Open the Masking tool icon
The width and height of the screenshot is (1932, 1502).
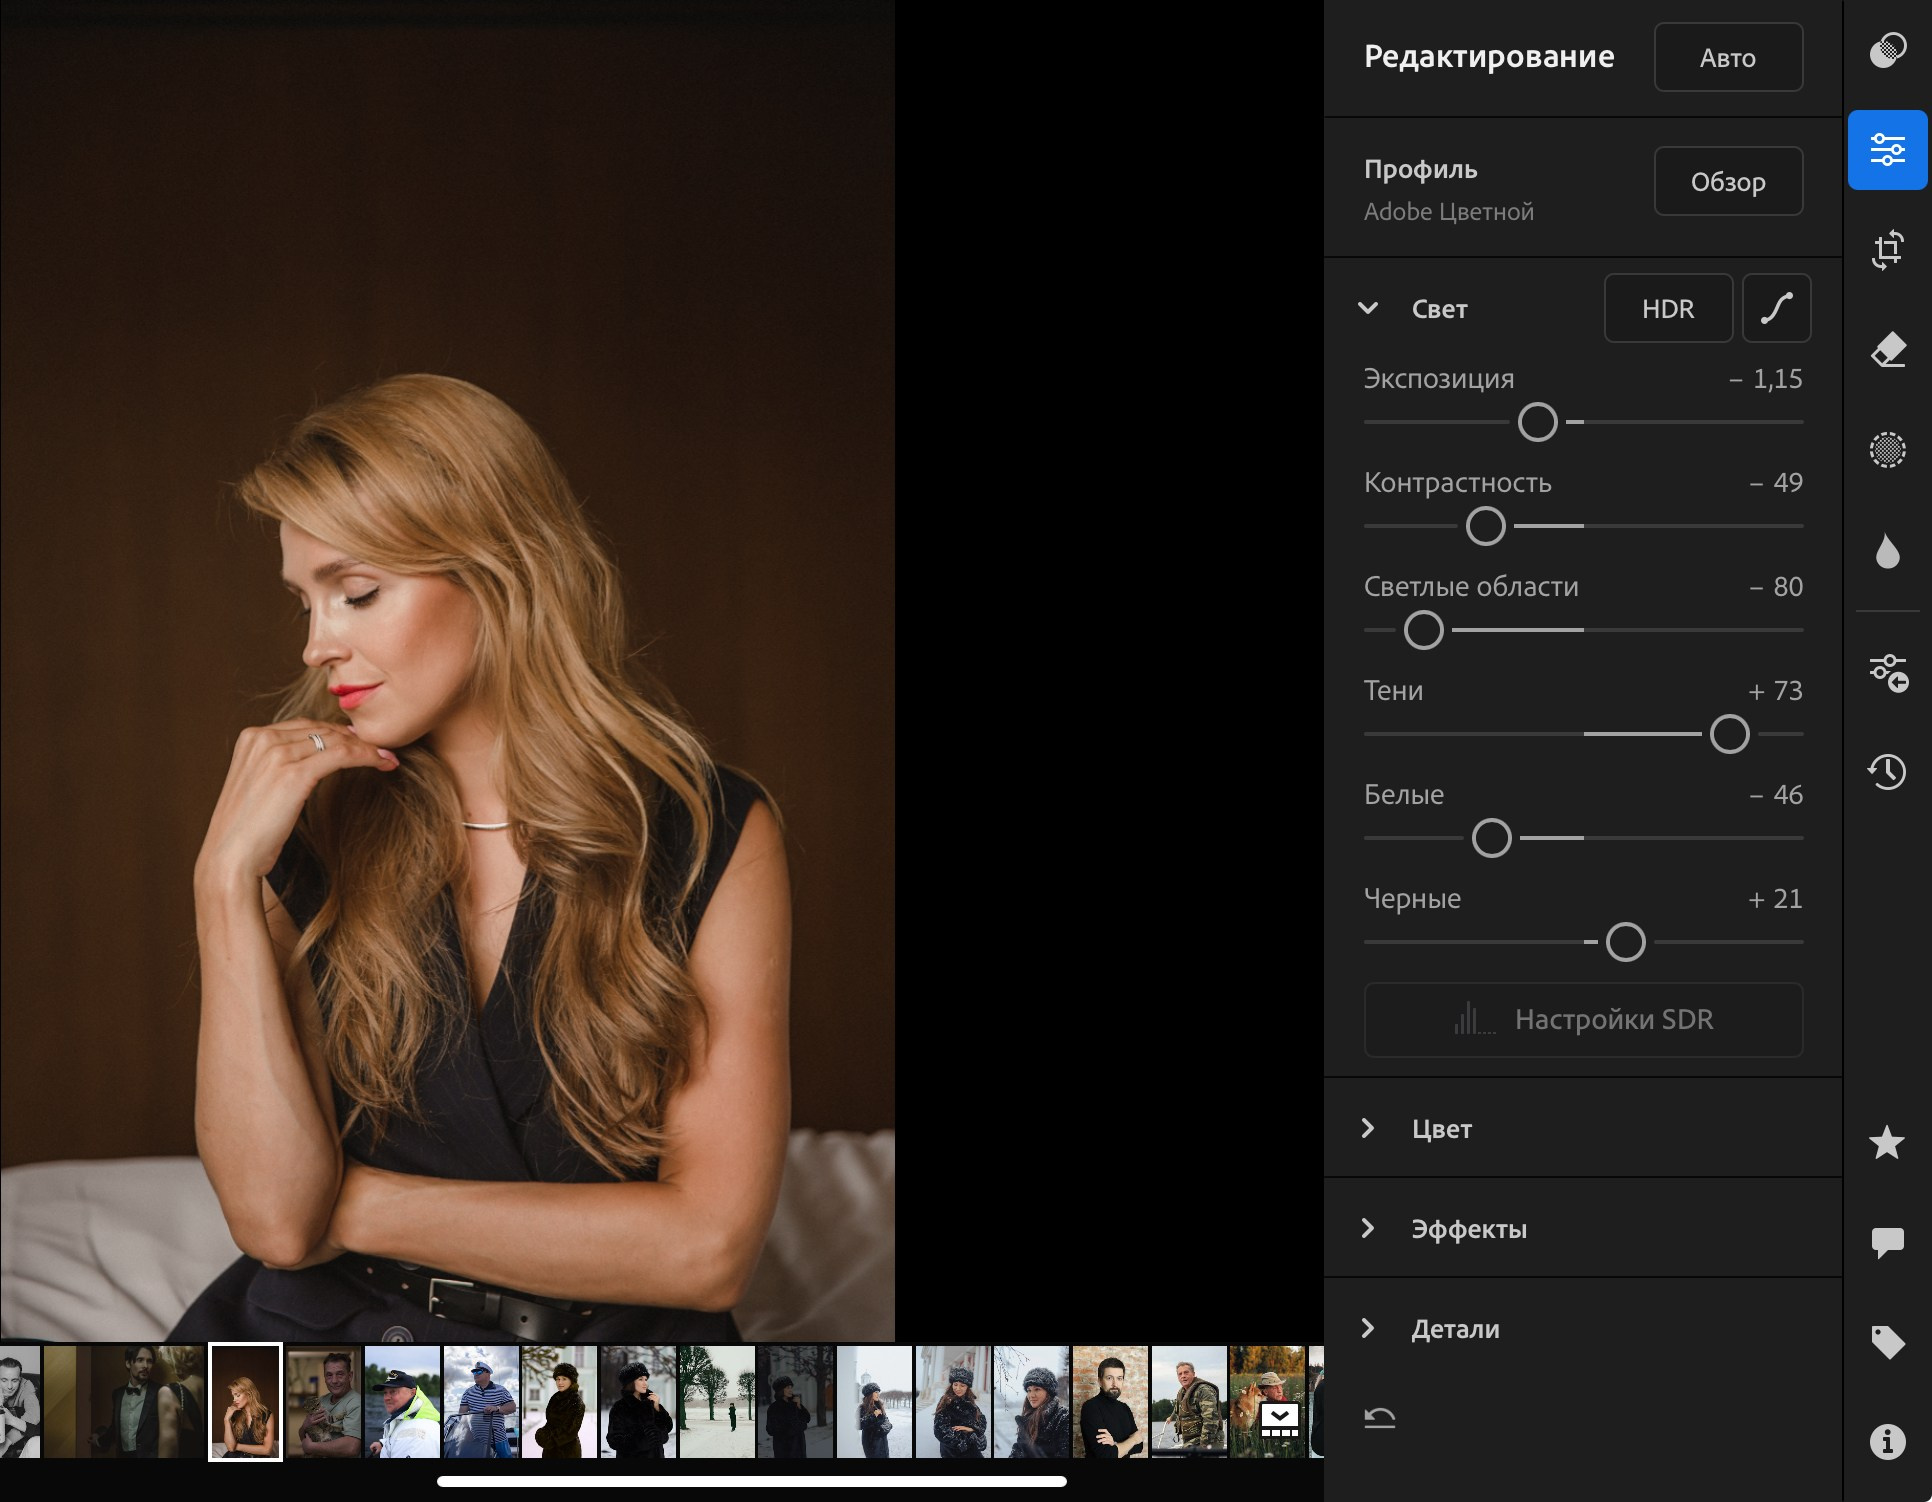1887,450
